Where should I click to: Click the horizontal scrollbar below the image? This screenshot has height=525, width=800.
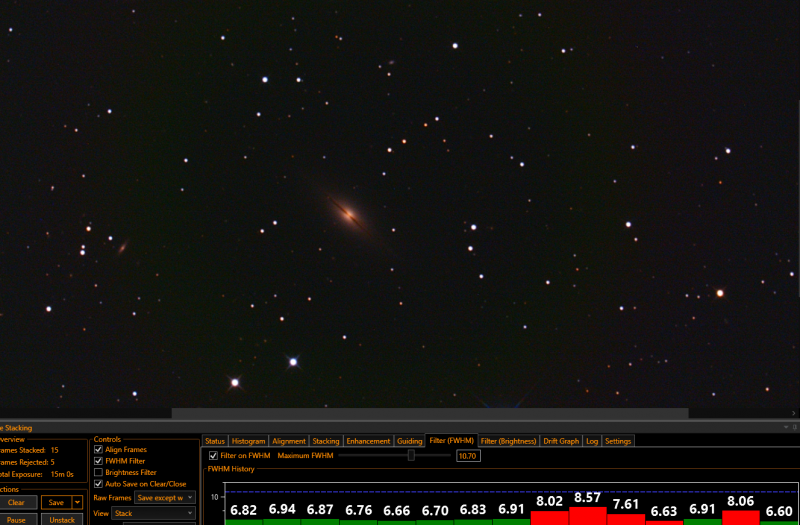(x=430, y=413)
